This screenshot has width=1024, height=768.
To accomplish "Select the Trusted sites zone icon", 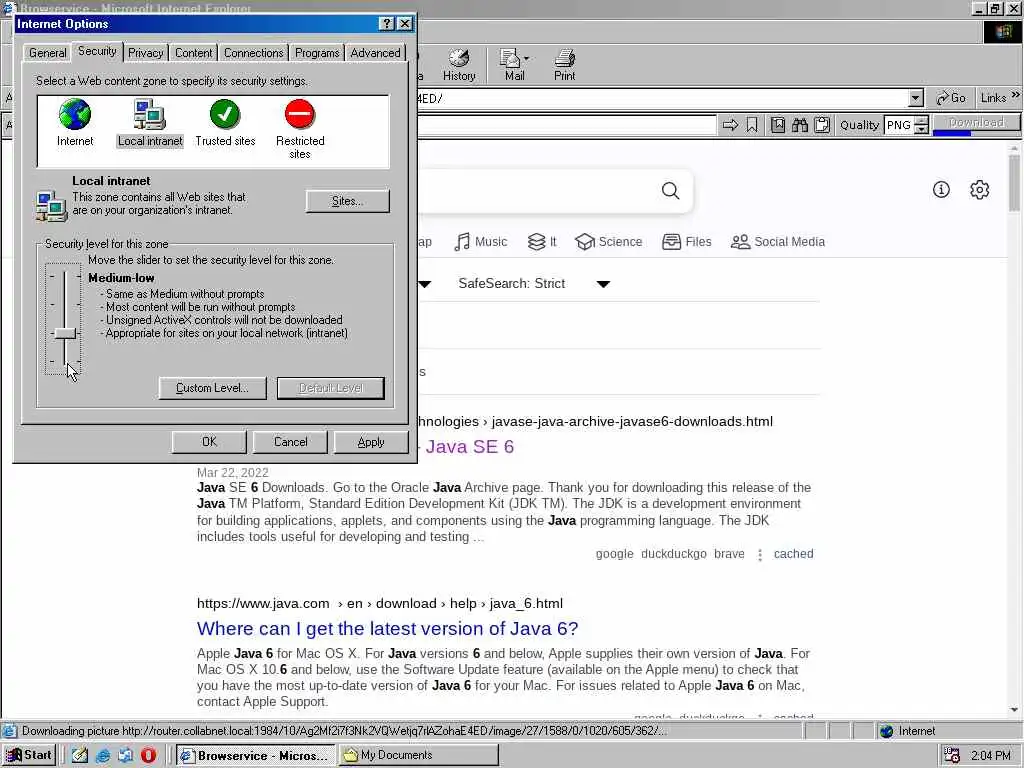I will [225, 114].
